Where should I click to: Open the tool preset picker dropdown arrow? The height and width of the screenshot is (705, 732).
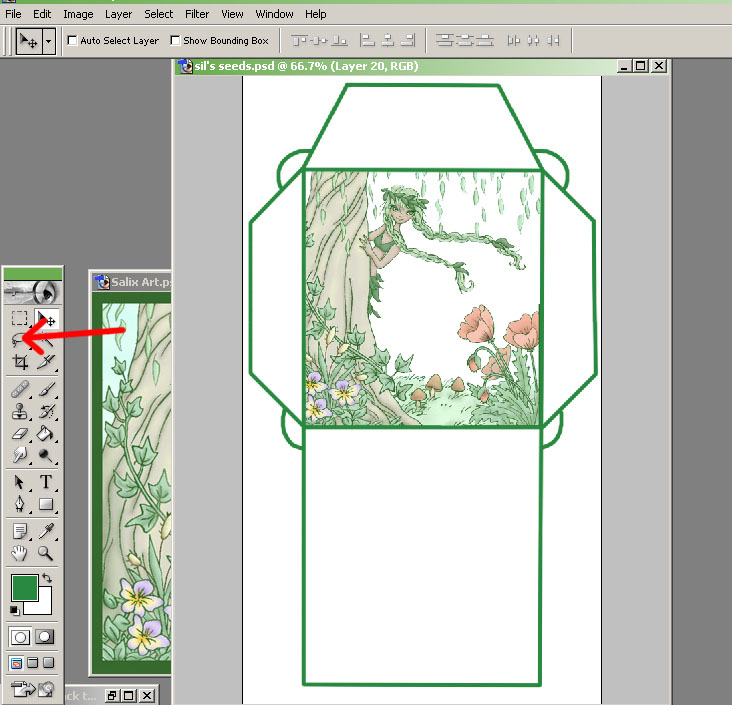click(x=49, y=41)
